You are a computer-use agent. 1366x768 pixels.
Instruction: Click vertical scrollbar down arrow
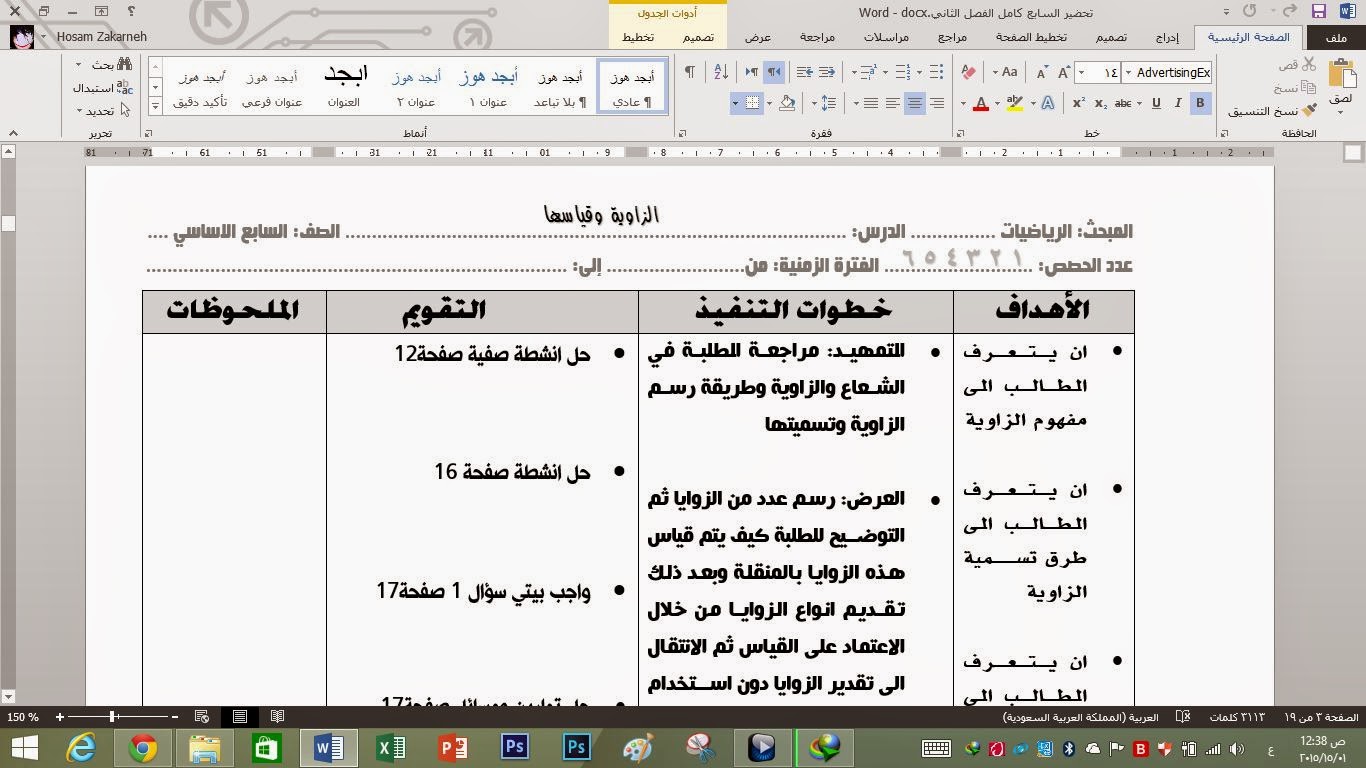pos(8,696)
